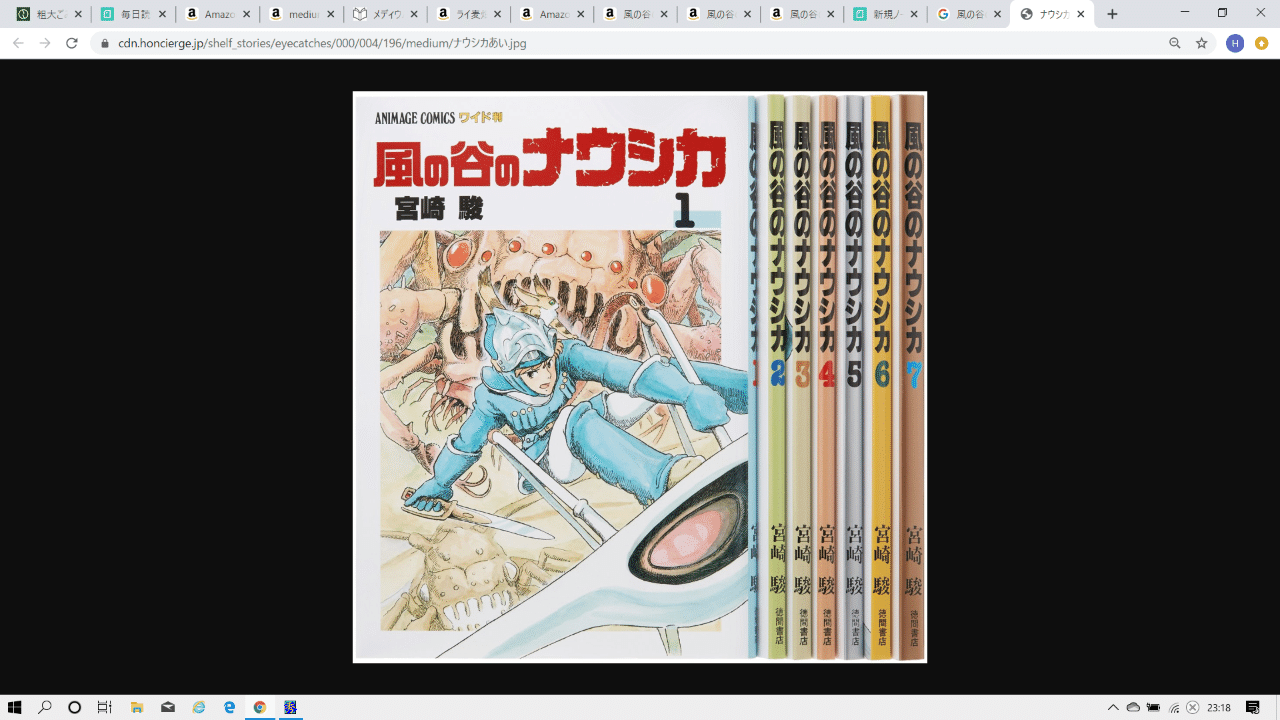Bookmark this page with the star icon
The image size is (1280, 720).
tap(1202, 43)
